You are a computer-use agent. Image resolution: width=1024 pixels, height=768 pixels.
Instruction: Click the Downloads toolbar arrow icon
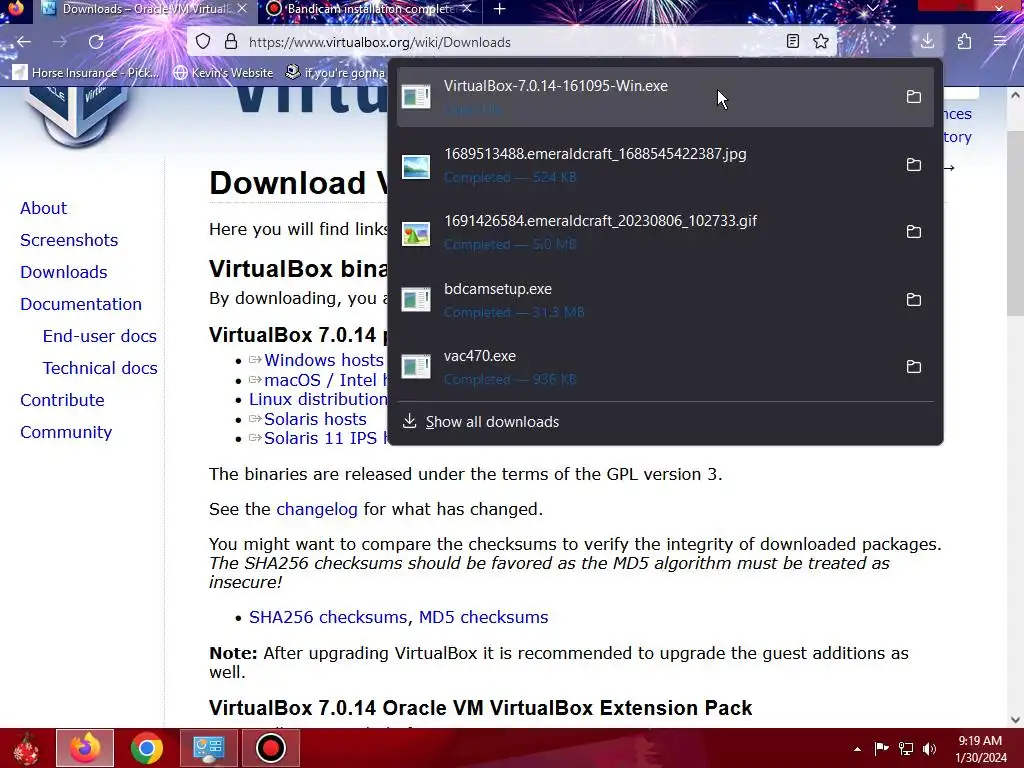[x=927, y=42]
